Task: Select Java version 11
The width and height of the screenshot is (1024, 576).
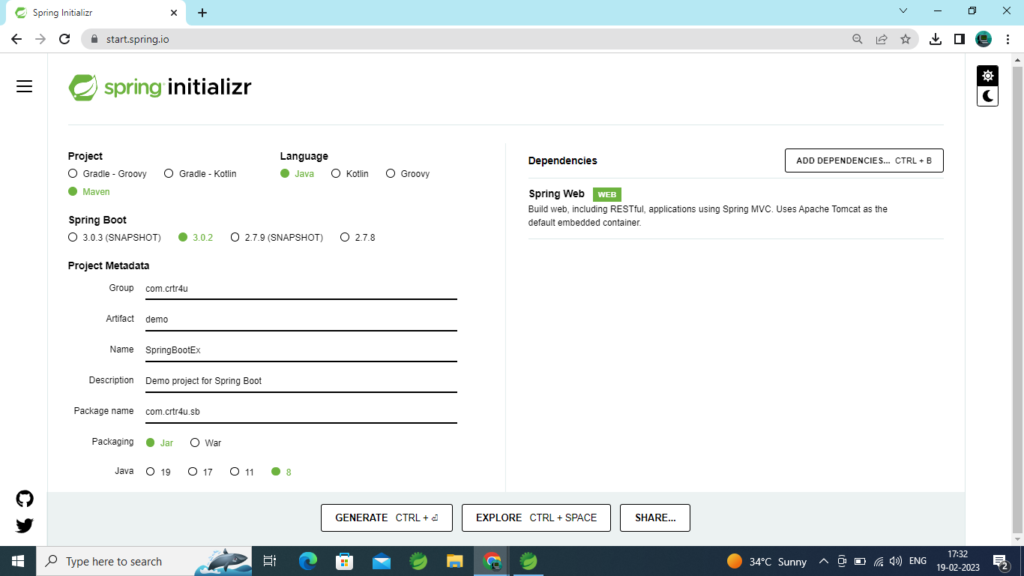Action: tap(242, 472)
